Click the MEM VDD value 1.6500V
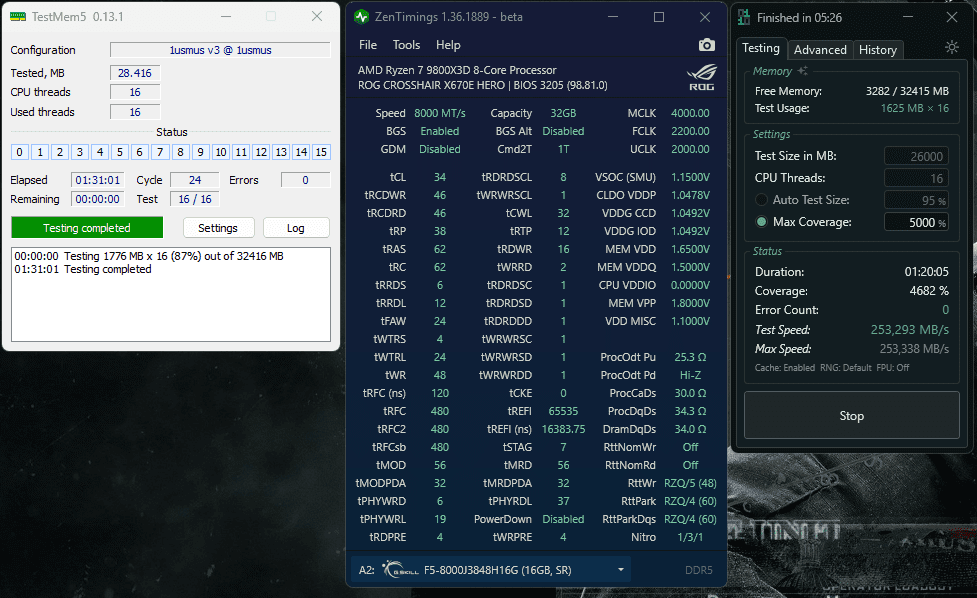The width and height of the screenshot is (977, 598). coord(690,249)
